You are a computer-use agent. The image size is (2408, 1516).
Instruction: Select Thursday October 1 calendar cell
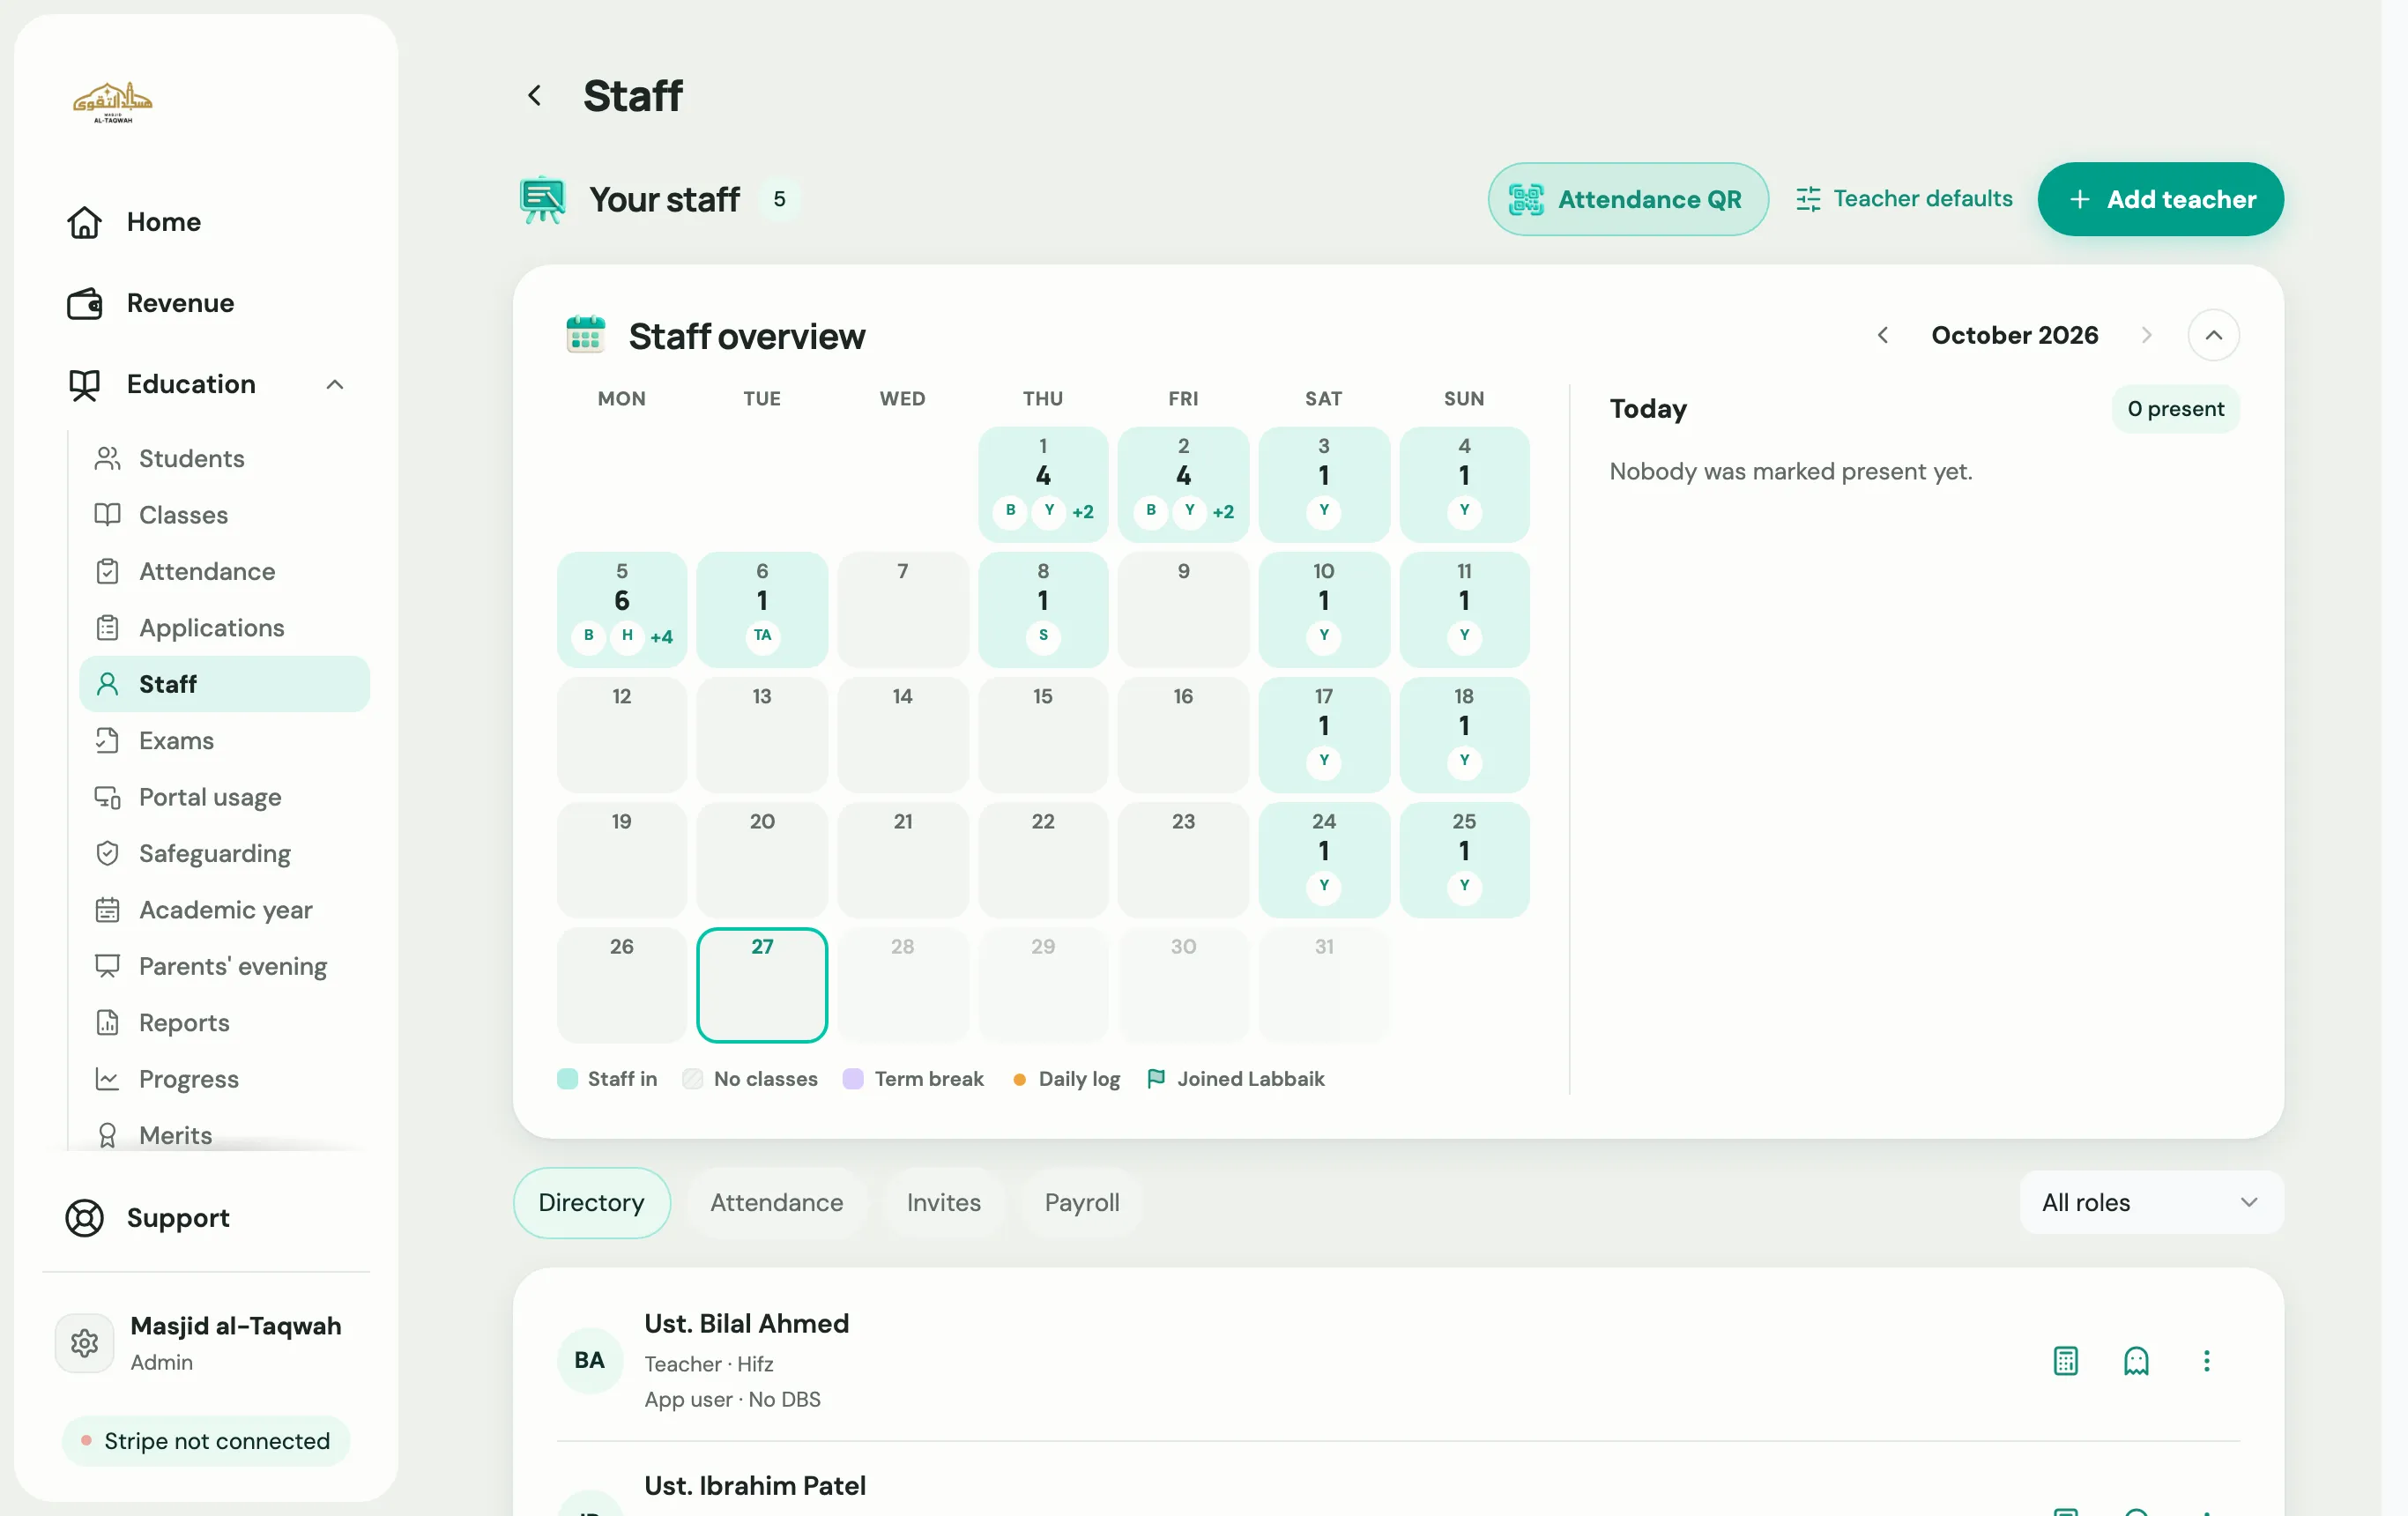click(x=1043, y=485)
